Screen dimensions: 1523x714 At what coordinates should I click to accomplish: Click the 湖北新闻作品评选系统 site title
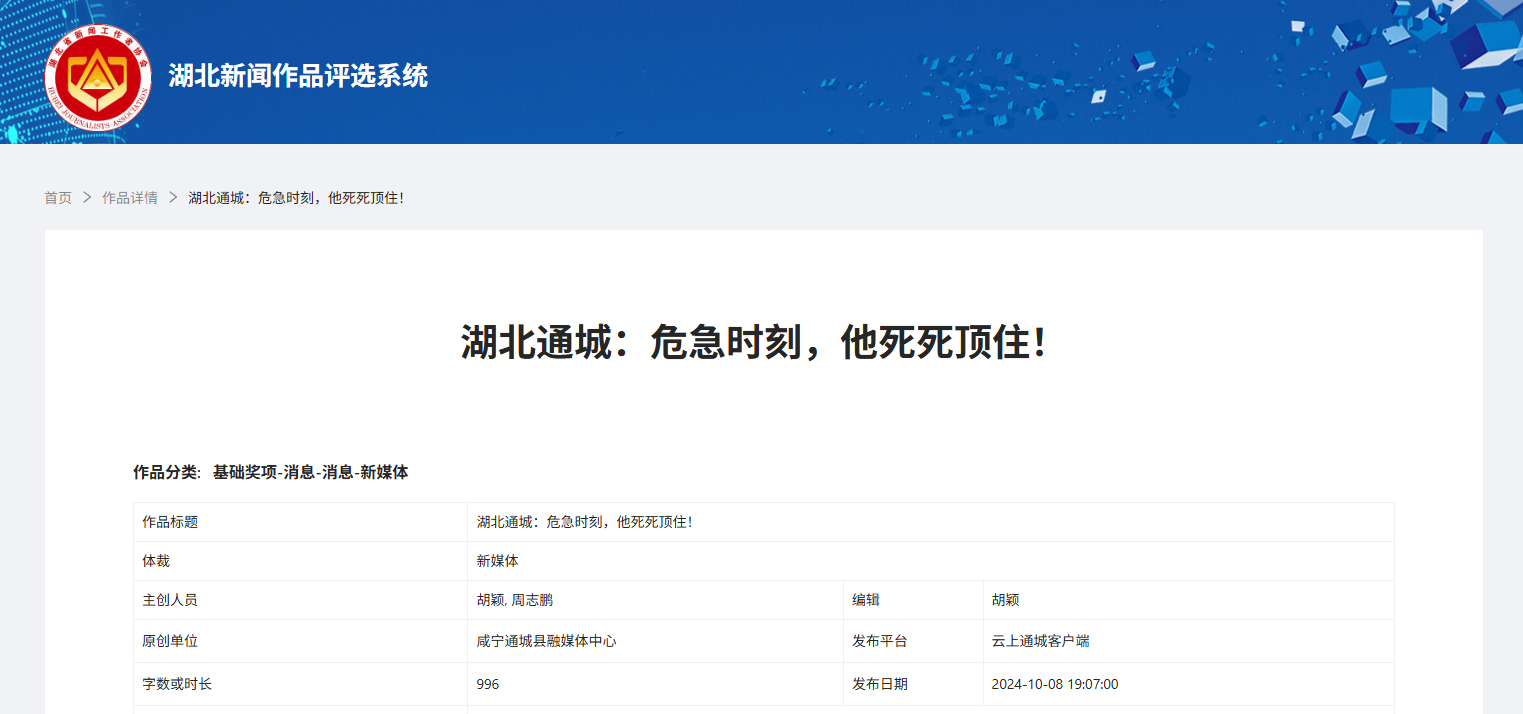click(298, 76)
